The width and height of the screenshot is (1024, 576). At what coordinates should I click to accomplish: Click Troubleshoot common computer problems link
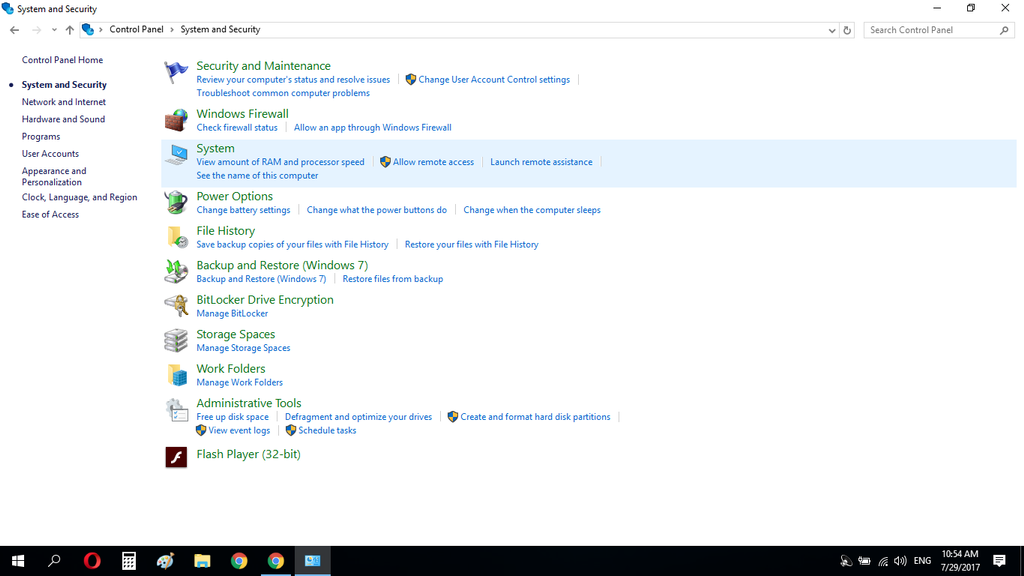[x=283, y=93]
